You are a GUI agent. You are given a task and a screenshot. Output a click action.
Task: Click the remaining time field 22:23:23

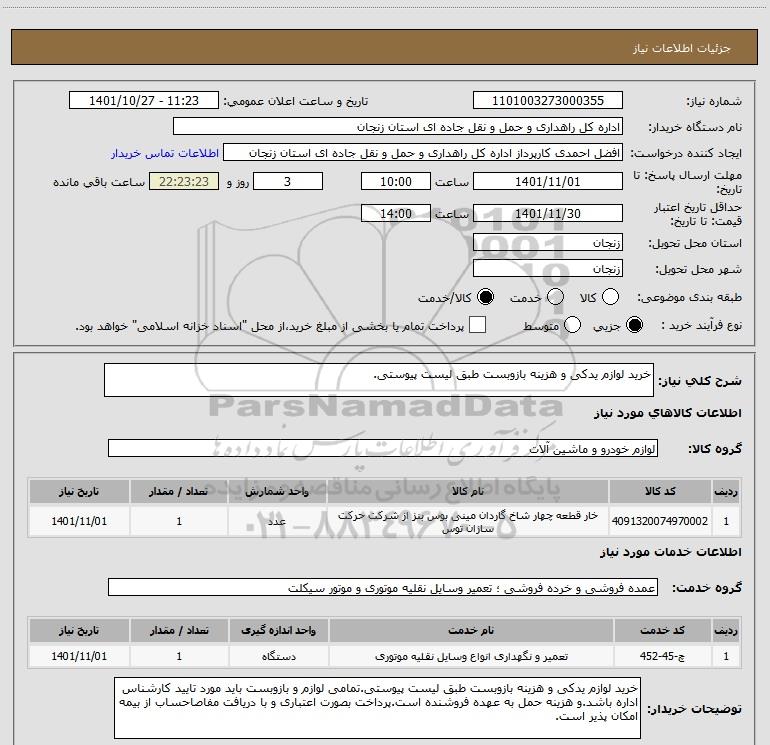click(184, 181)
